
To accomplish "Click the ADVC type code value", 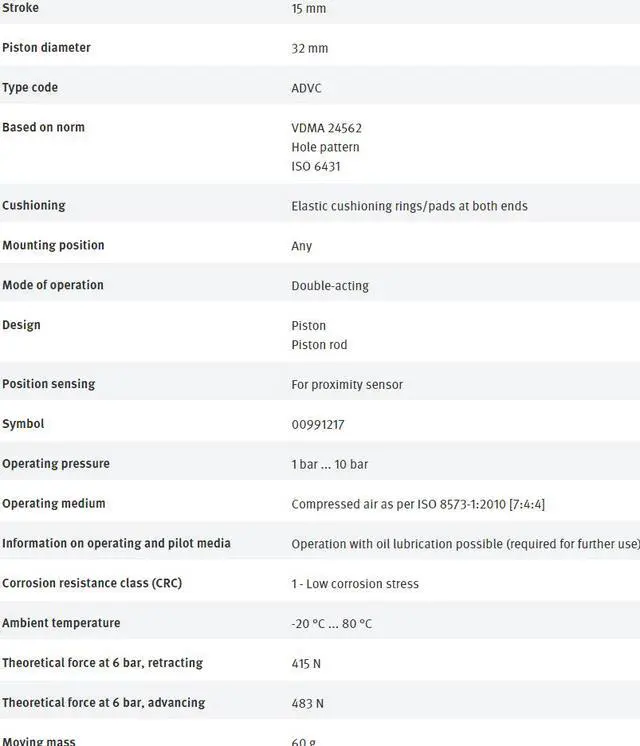I will 306,88.
